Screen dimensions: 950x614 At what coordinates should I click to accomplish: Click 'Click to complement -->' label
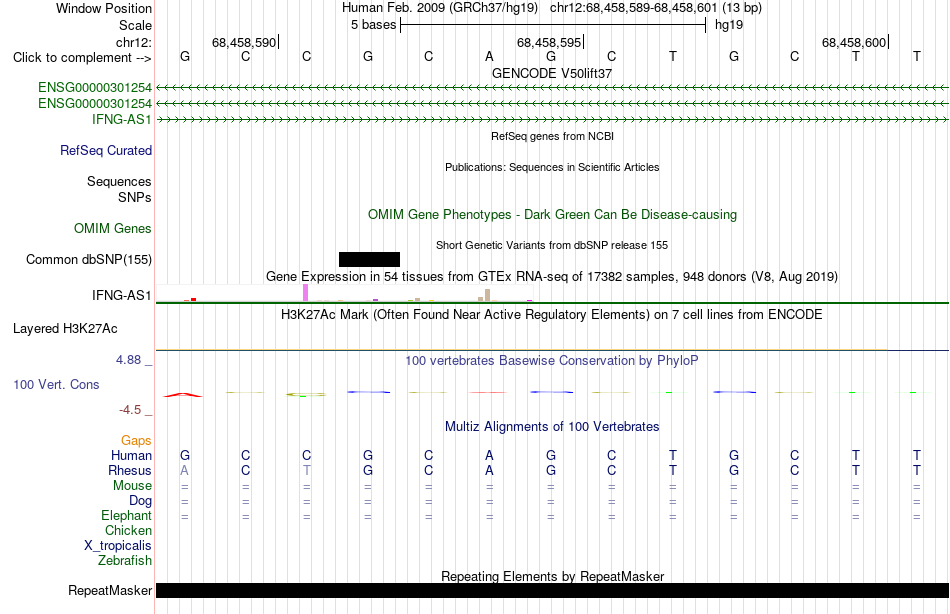click(x=82, y=58)
